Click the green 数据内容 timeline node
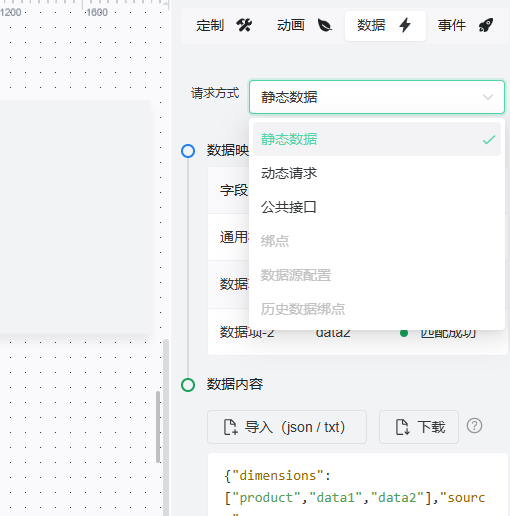The width and height of the screenshot is (510, 516). (188, 385)
